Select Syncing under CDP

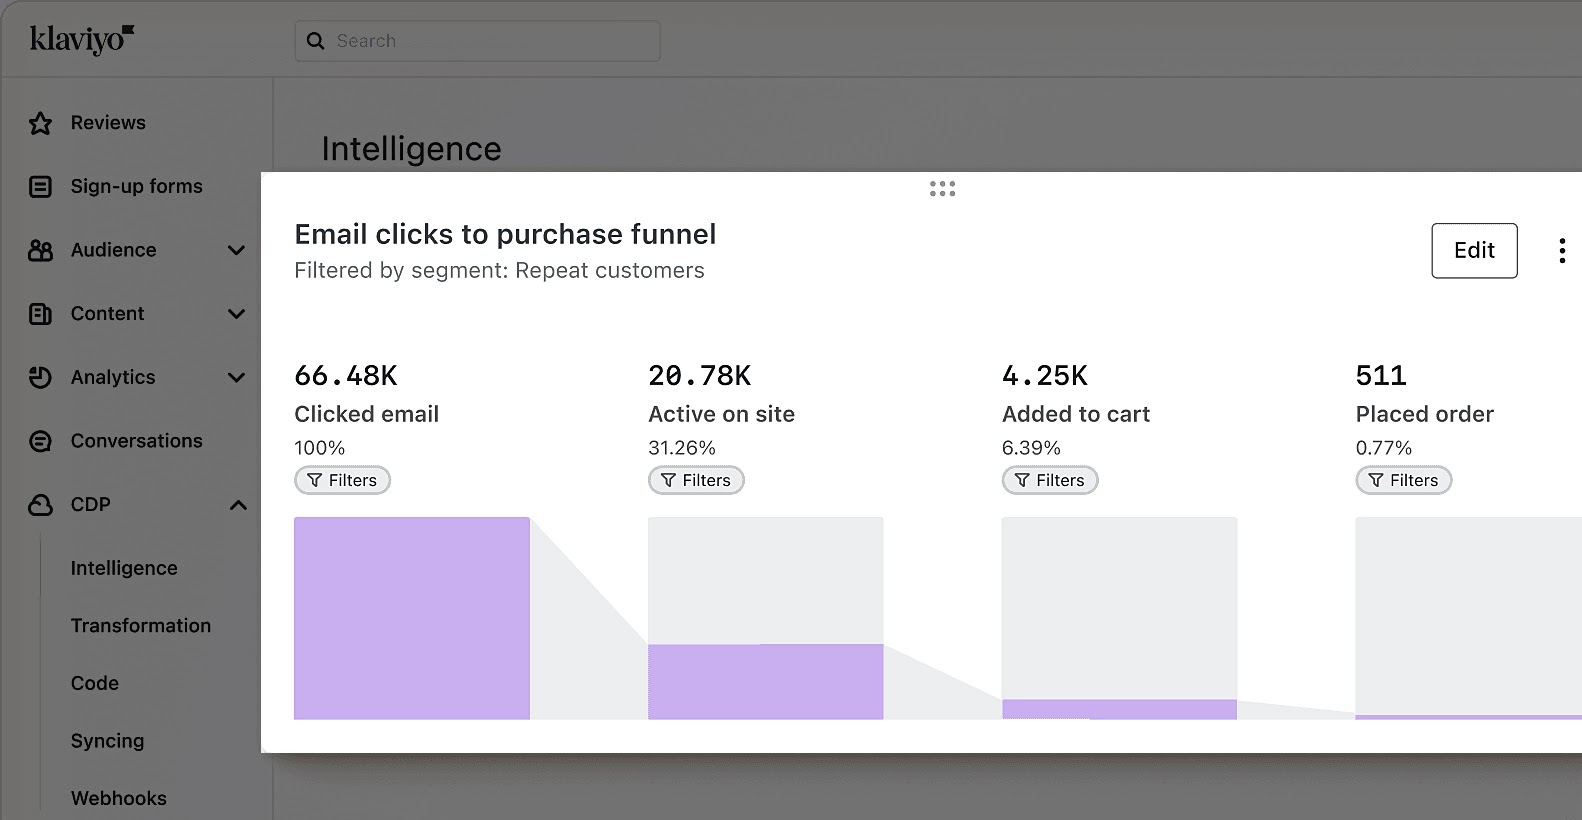107,741
